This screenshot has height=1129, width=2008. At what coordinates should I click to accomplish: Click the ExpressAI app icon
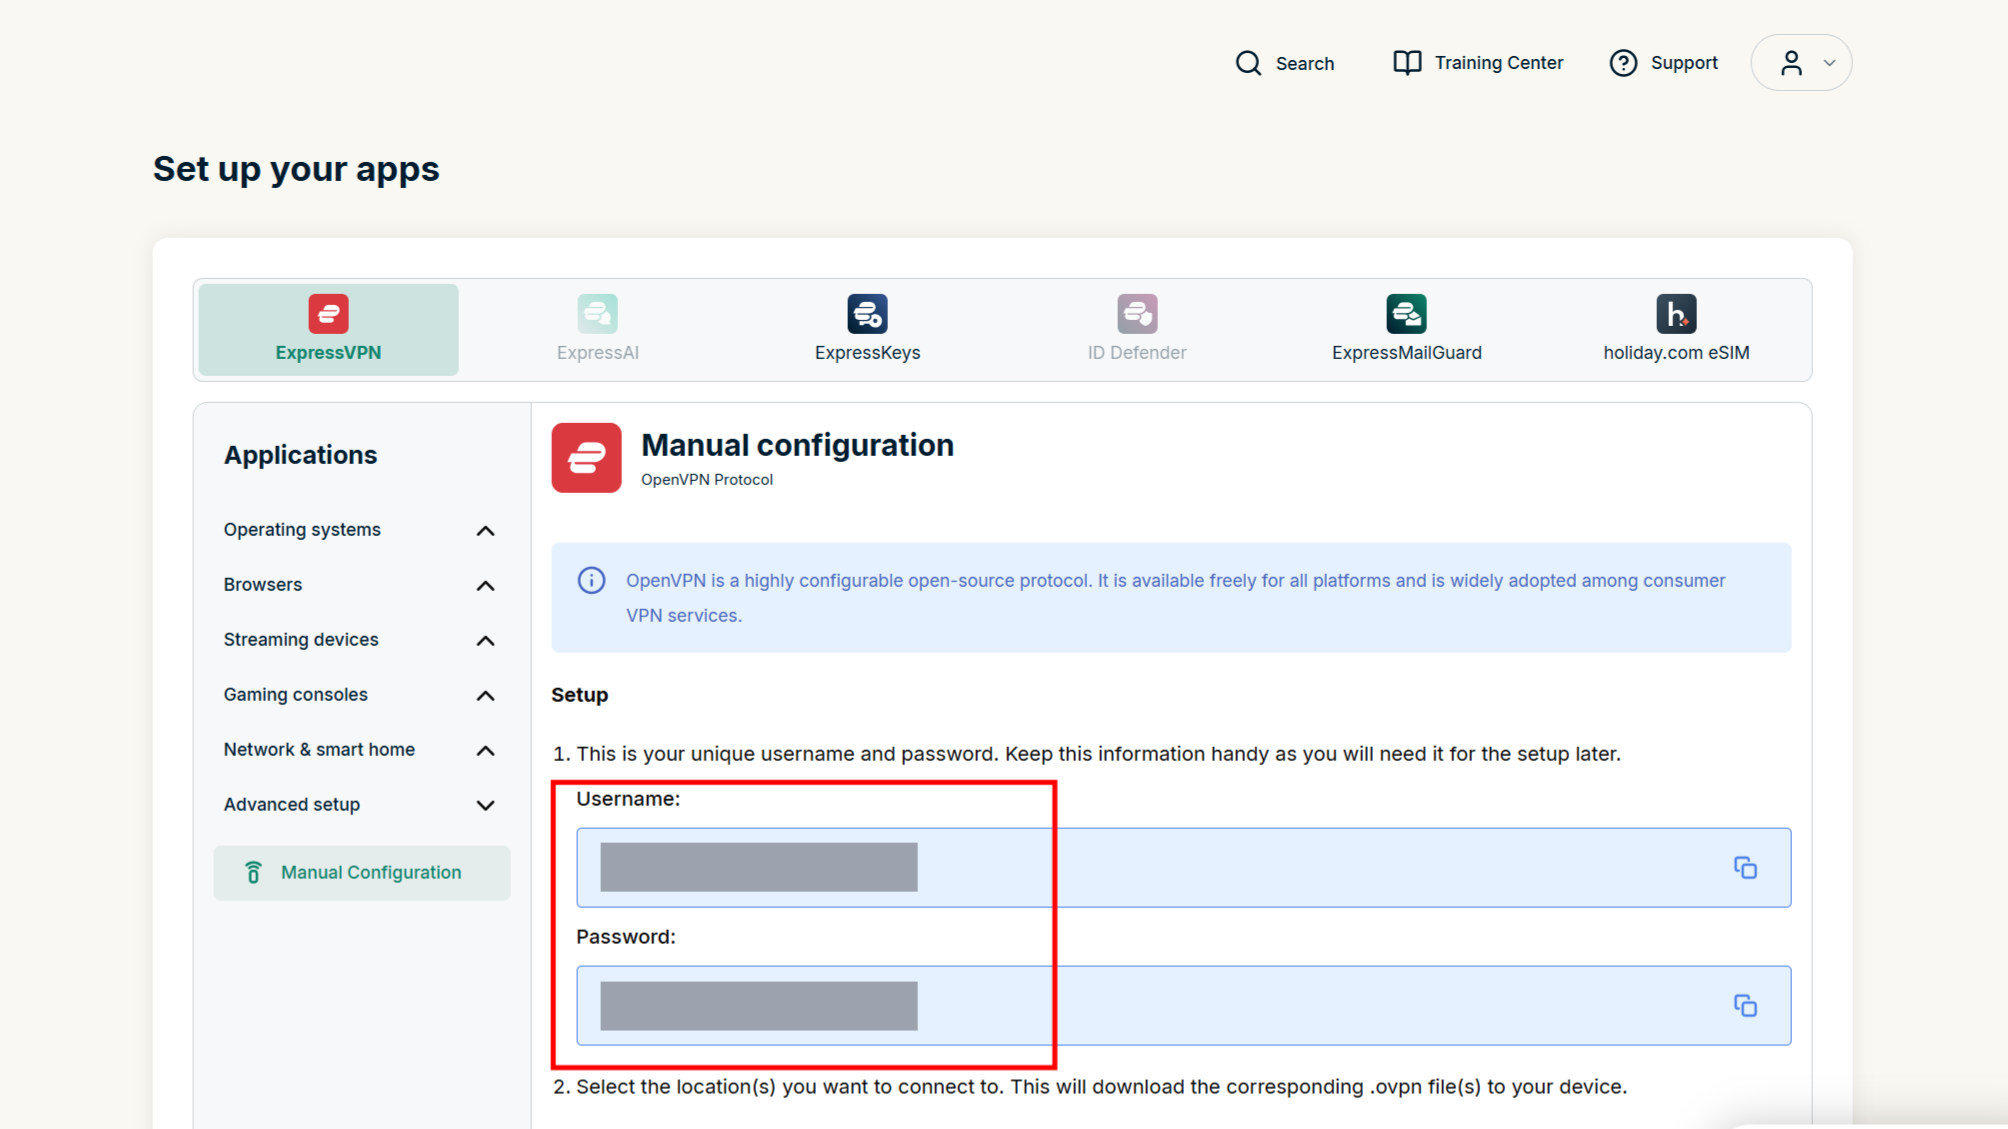[598, 314]
